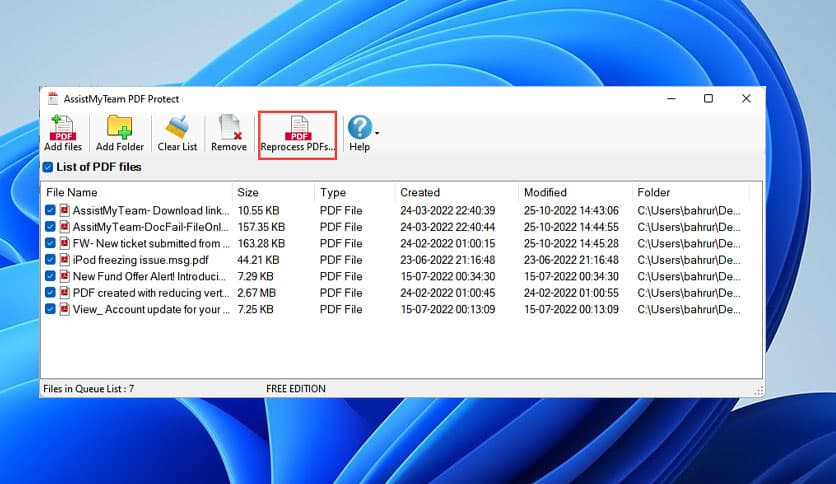The height and width of the screenshot is (484, 836).
Task: Uncheck New Fund Offer Alert file checkbox
Action: pyautogui.click(x=50, y=276)
